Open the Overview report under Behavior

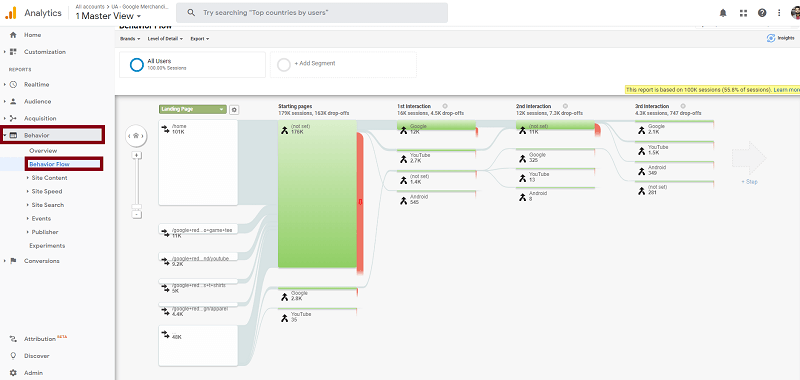coord(43,151)
